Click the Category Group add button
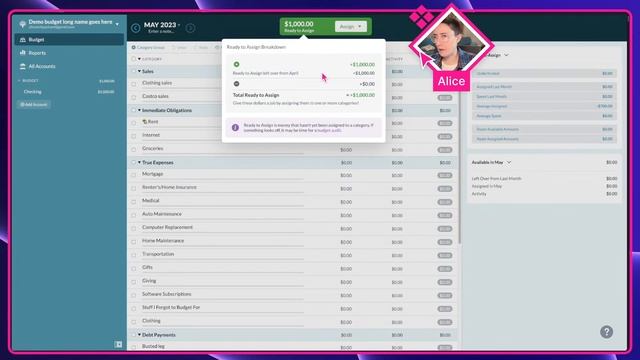Screen dimensions: 640x360 pos(148,47)
